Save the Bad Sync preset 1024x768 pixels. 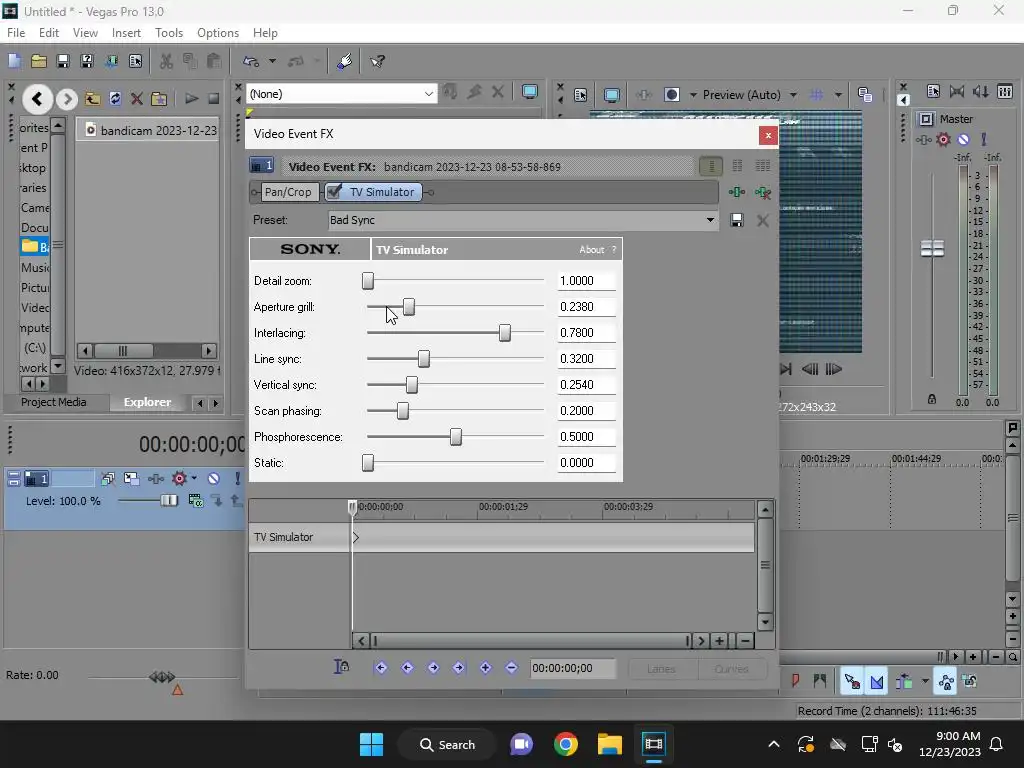(737, 220)
